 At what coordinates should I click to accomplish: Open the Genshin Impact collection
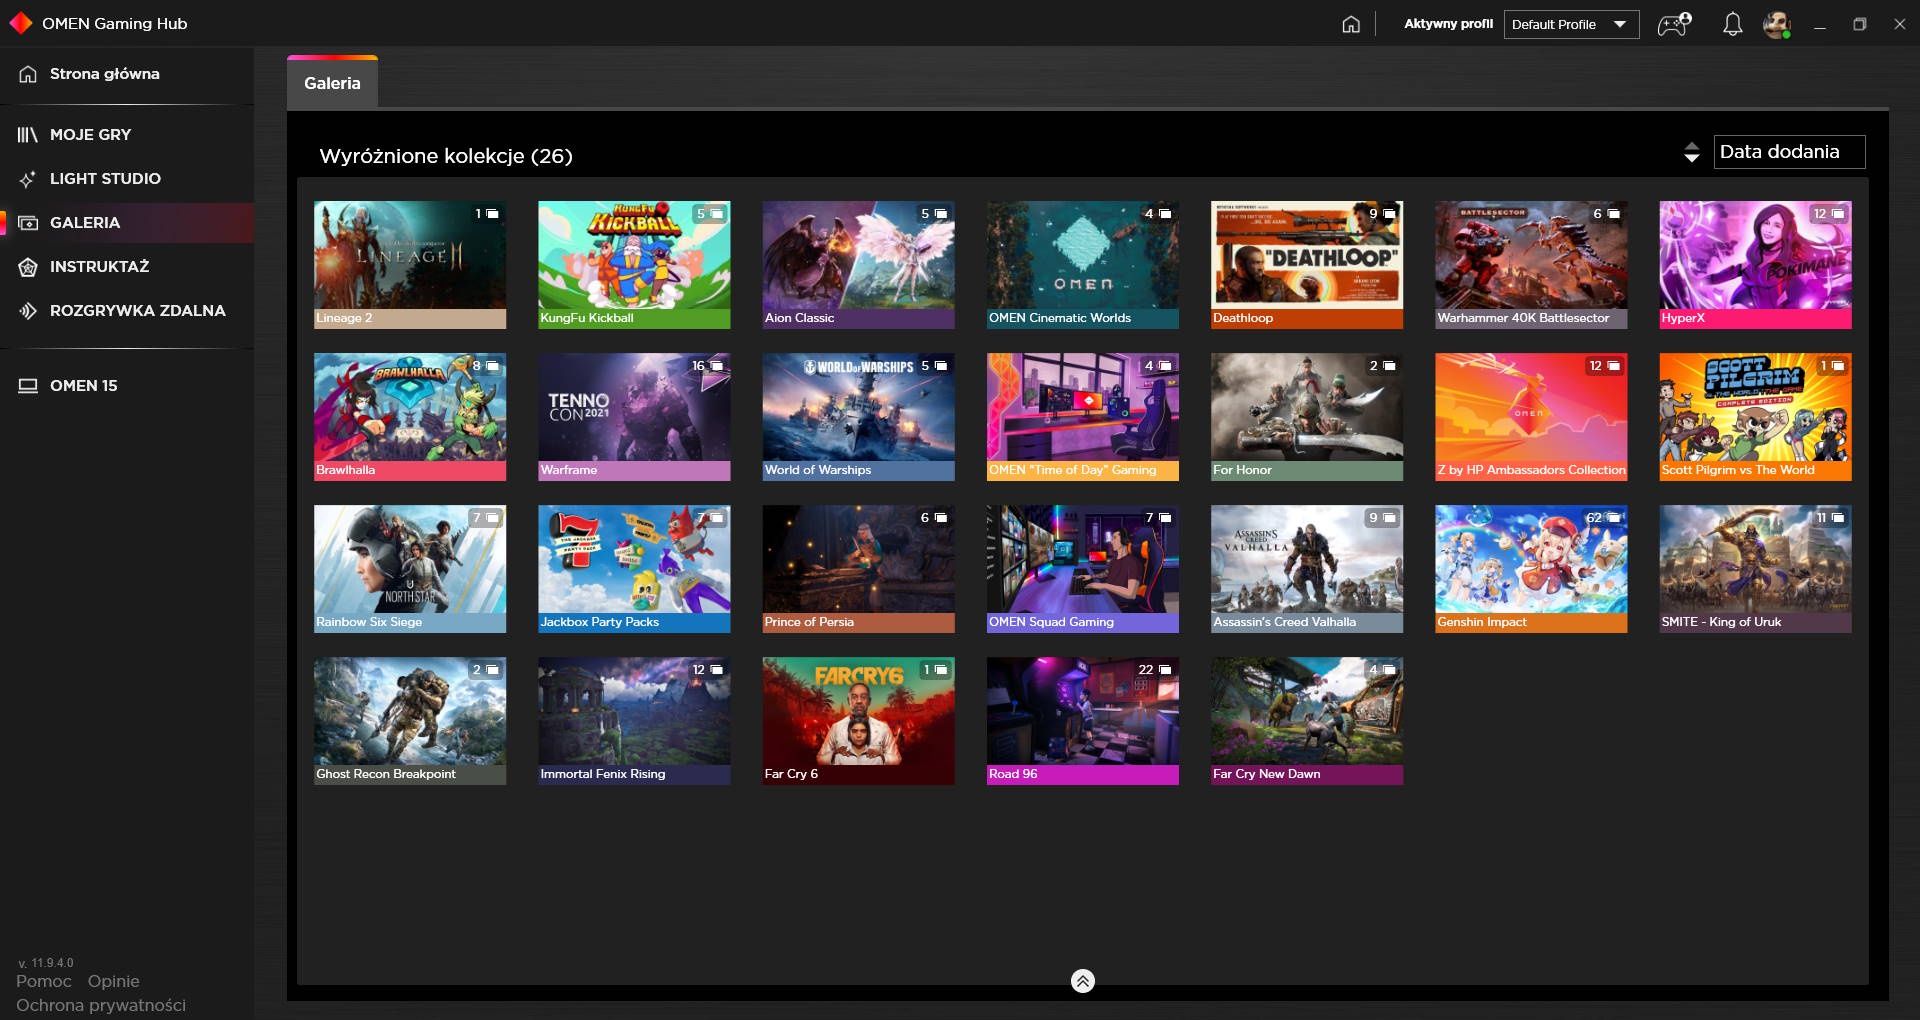click(1531, 569)
